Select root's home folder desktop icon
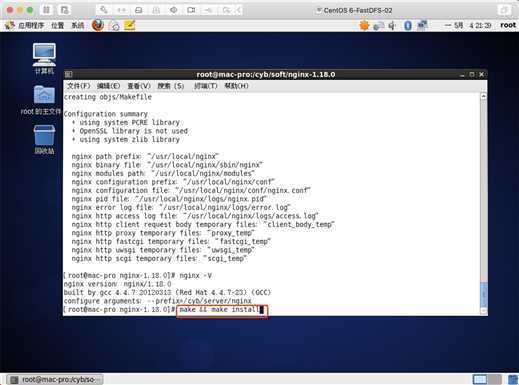The image size is (519, 385). coord(42,100)
